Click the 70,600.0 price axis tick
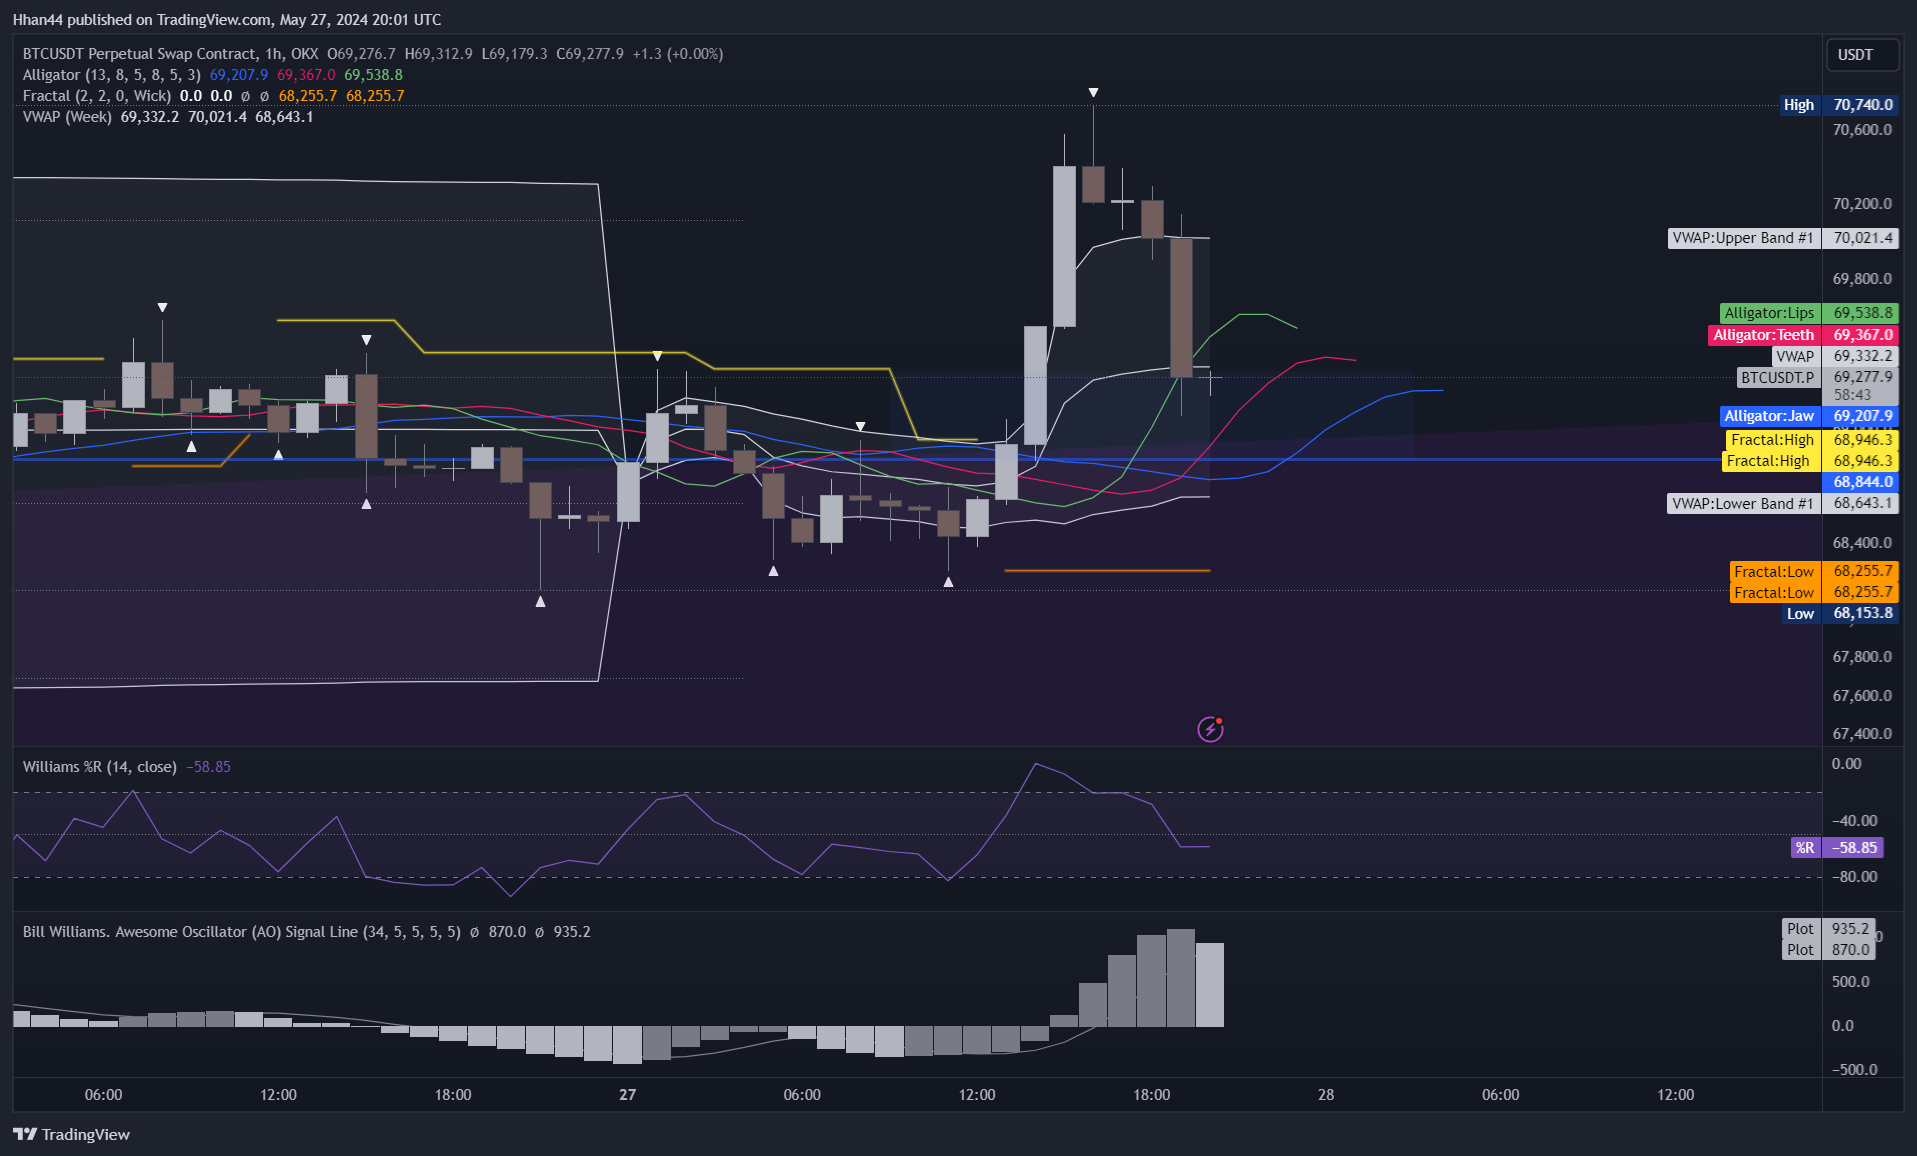The width and height of the screenshot is (1917, 1156). tap(1861, 130)
